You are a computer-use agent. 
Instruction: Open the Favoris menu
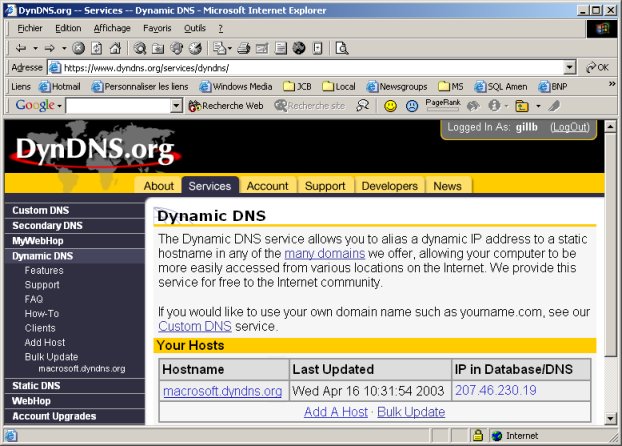tap(157, 28)
